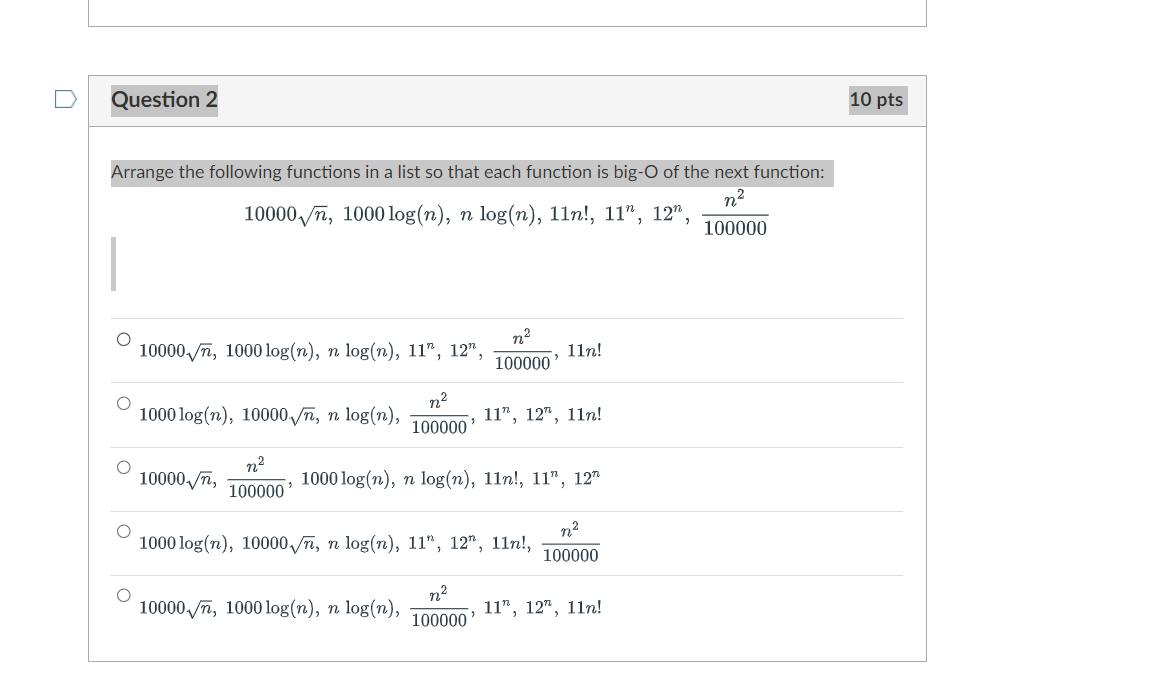Viewport: 1171px width, 674px height.
Task: Click the highlighted question prompt text
Action: click(470, 172)
